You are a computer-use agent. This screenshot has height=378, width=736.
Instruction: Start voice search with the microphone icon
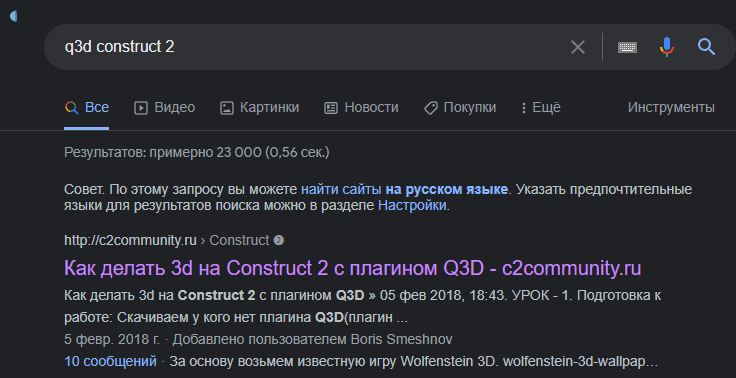point(667,47)
